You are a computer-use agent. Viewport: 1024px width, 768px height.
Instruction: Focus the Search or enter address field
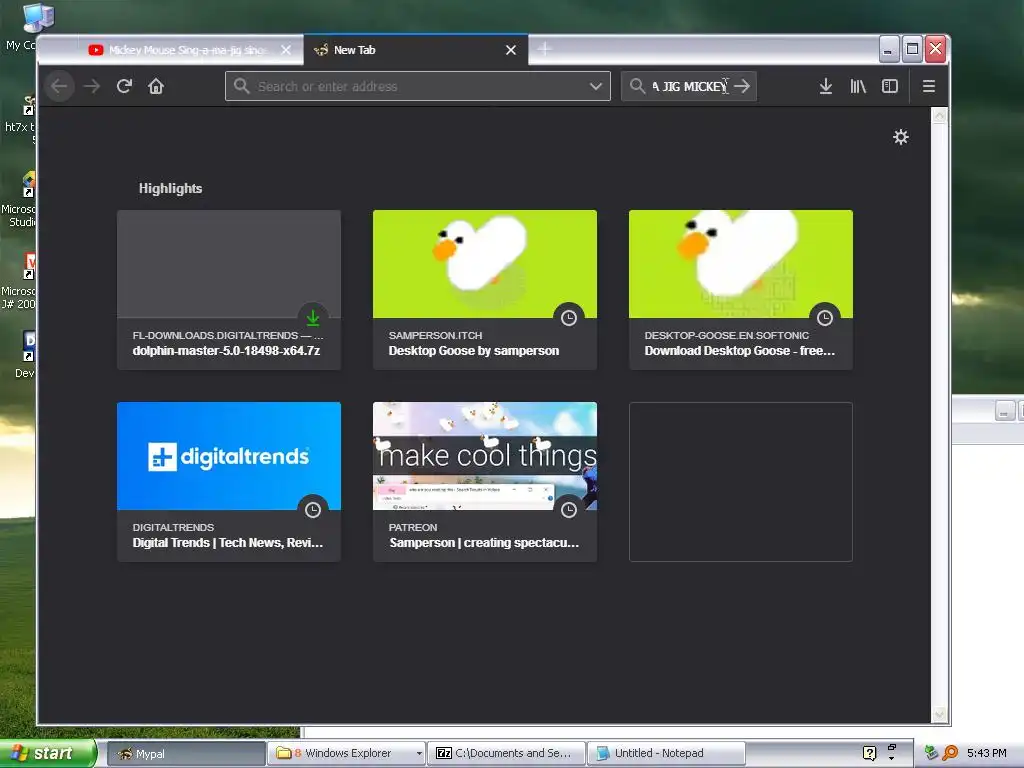418,86
